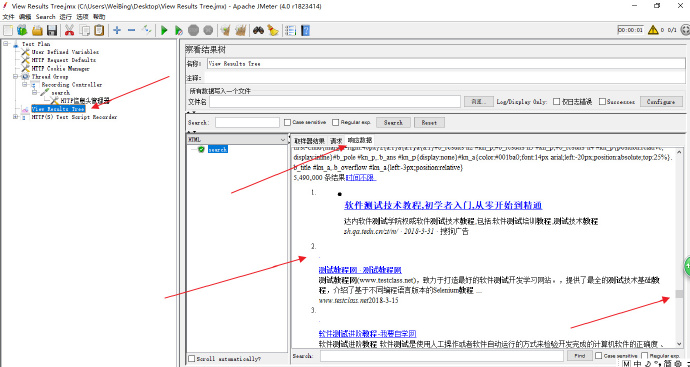Click the yellow warning triangle log icon
This screenshot has width=690, height=367.
click(x=653, y=30)
